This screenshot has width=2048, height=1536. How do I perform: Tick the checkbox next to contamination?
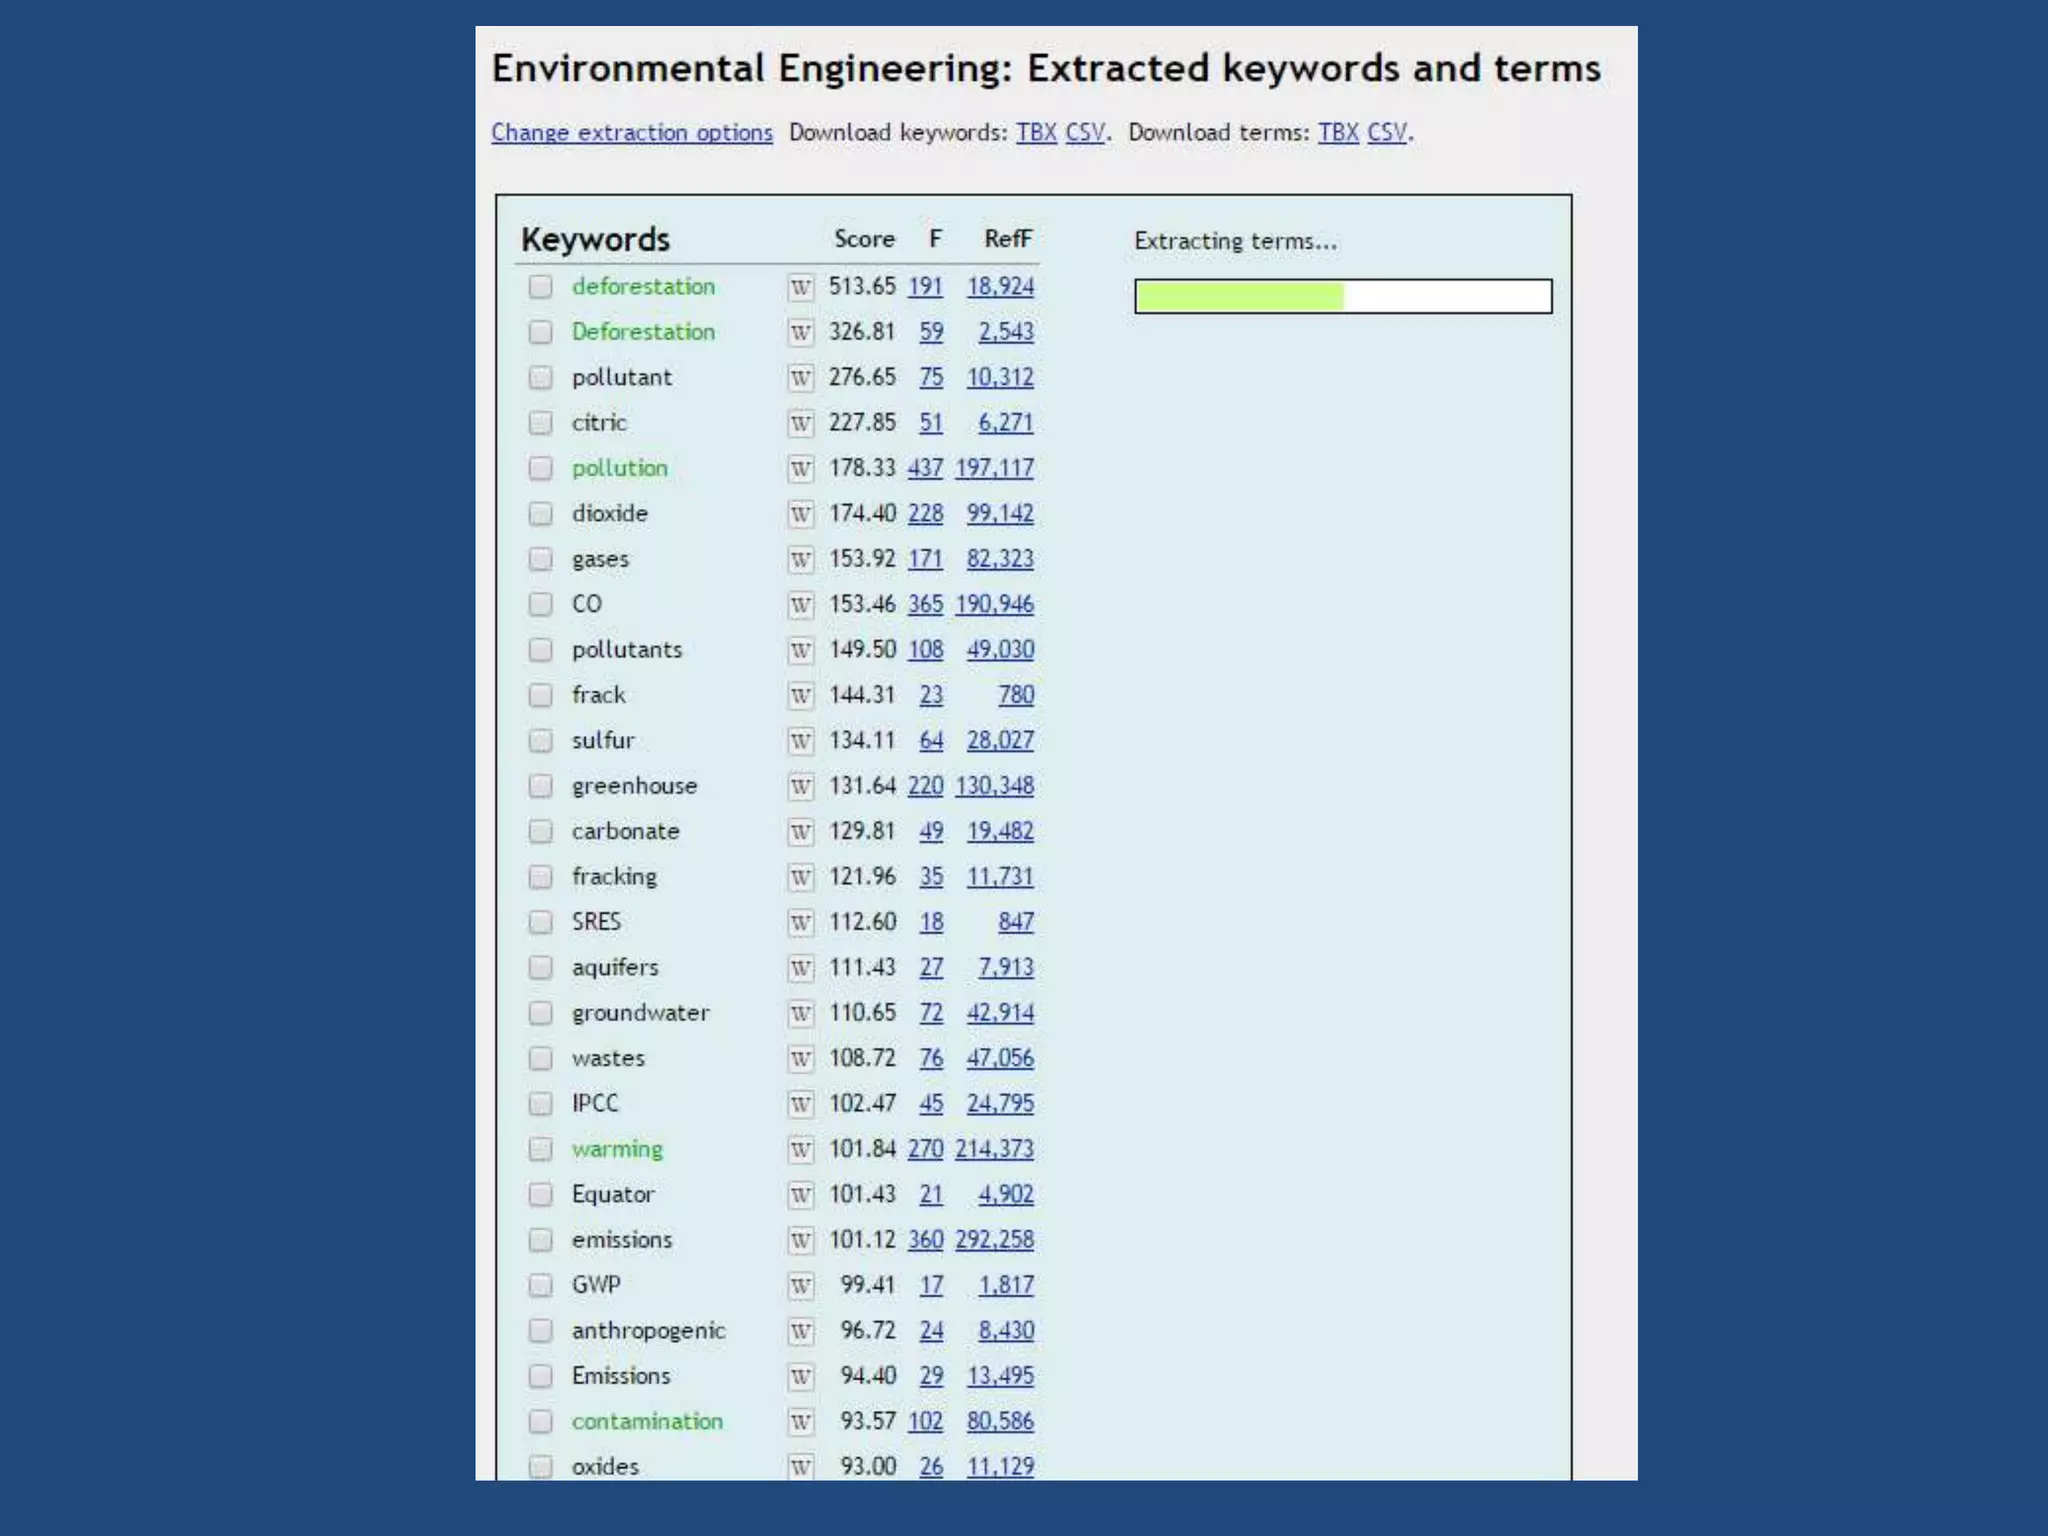click(x=540, y=1421)
